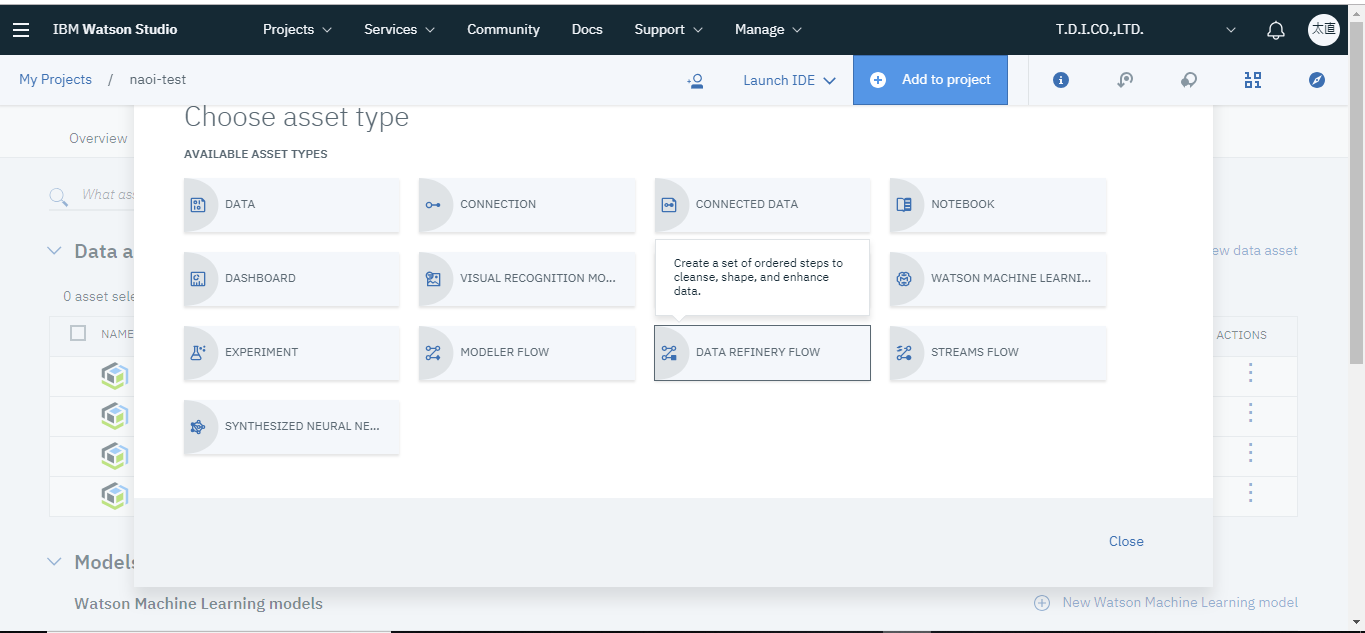The image size is (1365, 633).
Task: Open the Community menu item
Action: pos(503,29)
